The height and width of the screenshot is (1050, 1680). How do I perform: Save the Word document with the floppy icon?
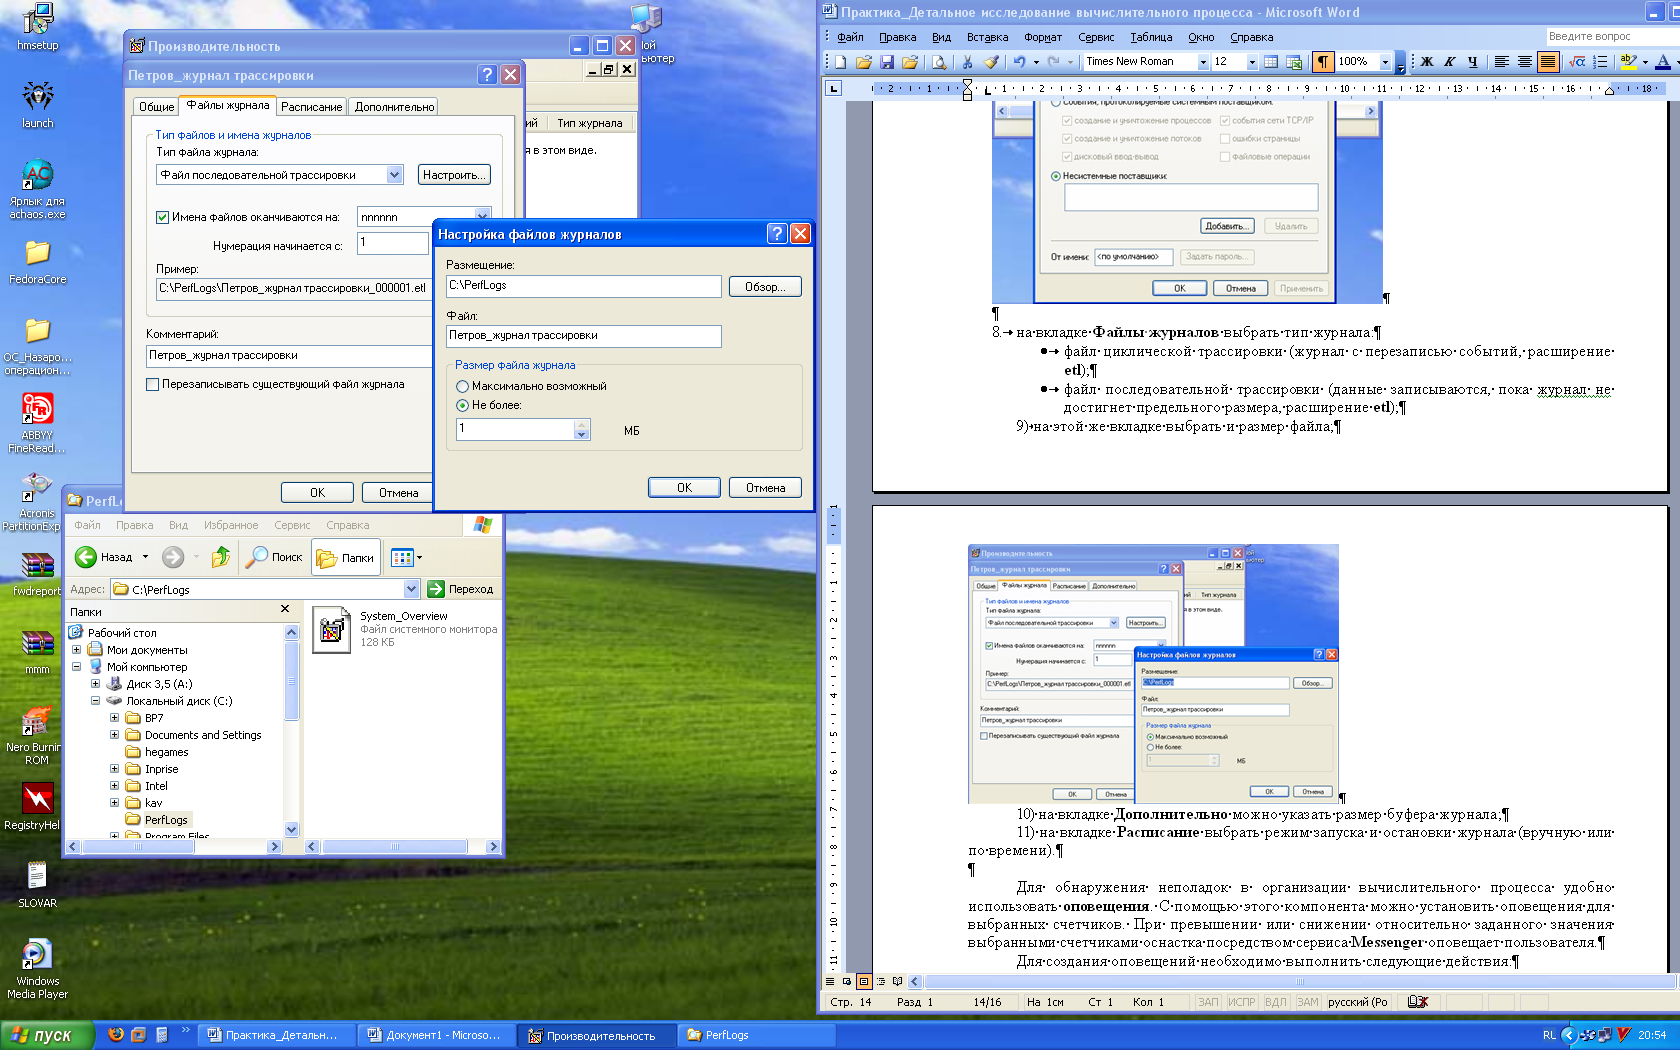coord(886,62)
